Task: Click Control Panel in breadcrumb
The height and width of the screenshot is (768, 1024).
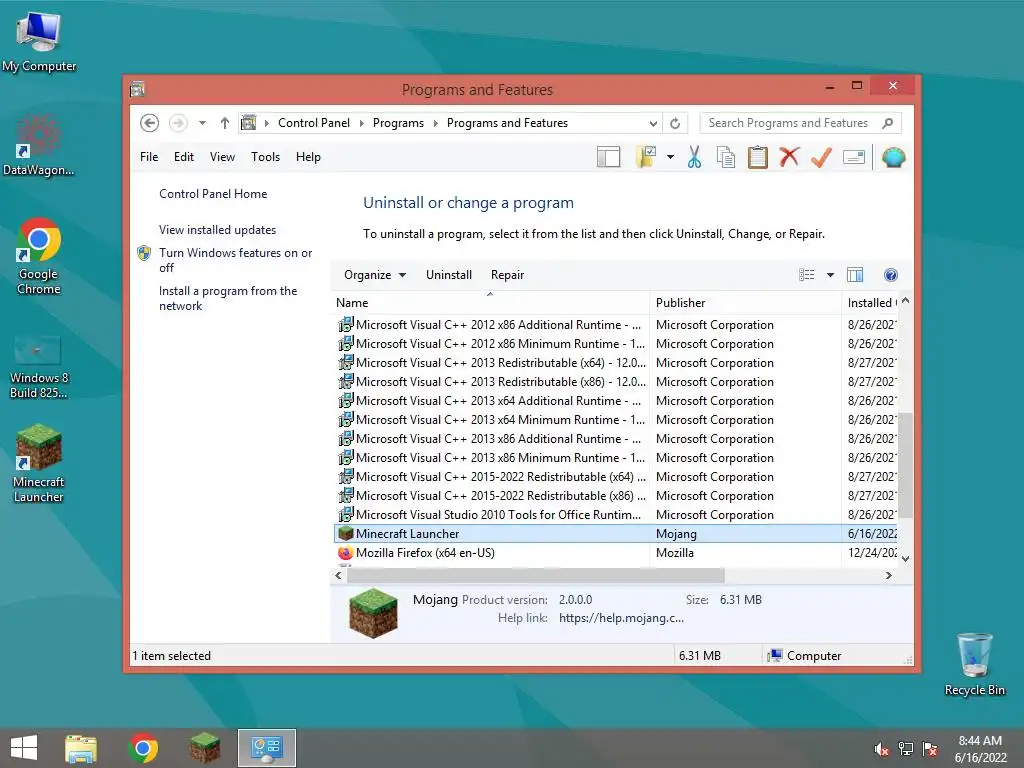Action: [x=313, y=123]
